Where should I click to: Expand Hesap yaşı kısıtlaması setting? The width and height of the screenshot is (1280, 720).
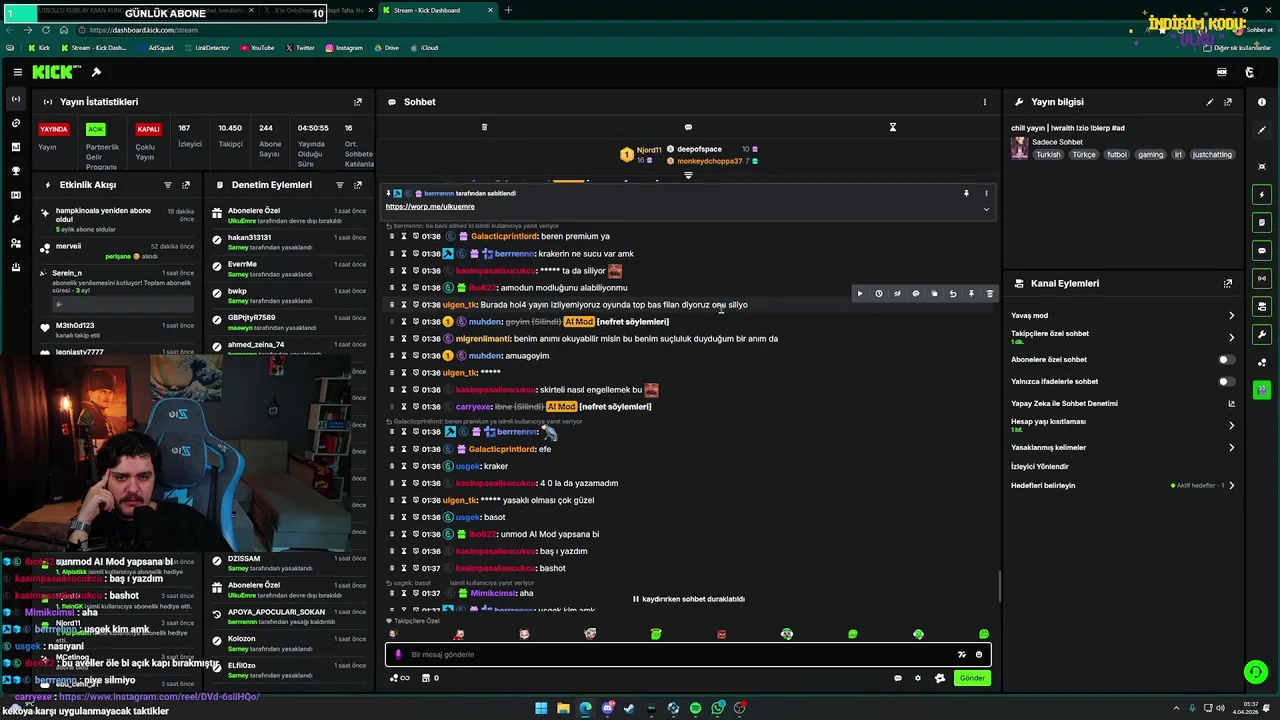[x=1231, y=425]
